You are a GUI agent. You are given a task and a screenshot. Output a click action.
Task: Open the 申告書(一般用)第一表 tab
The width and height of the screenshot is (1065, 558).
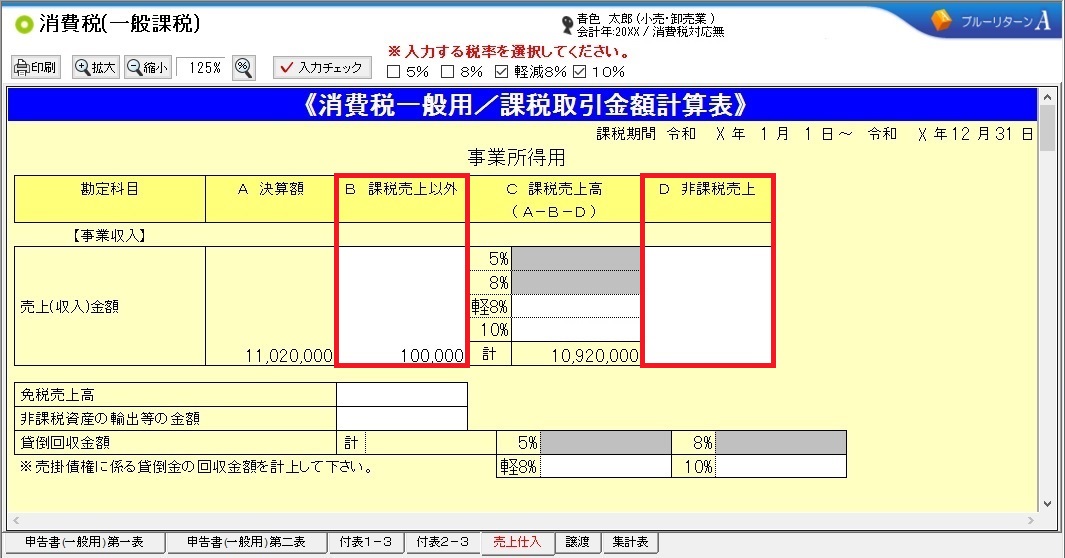tap(84, 542)
